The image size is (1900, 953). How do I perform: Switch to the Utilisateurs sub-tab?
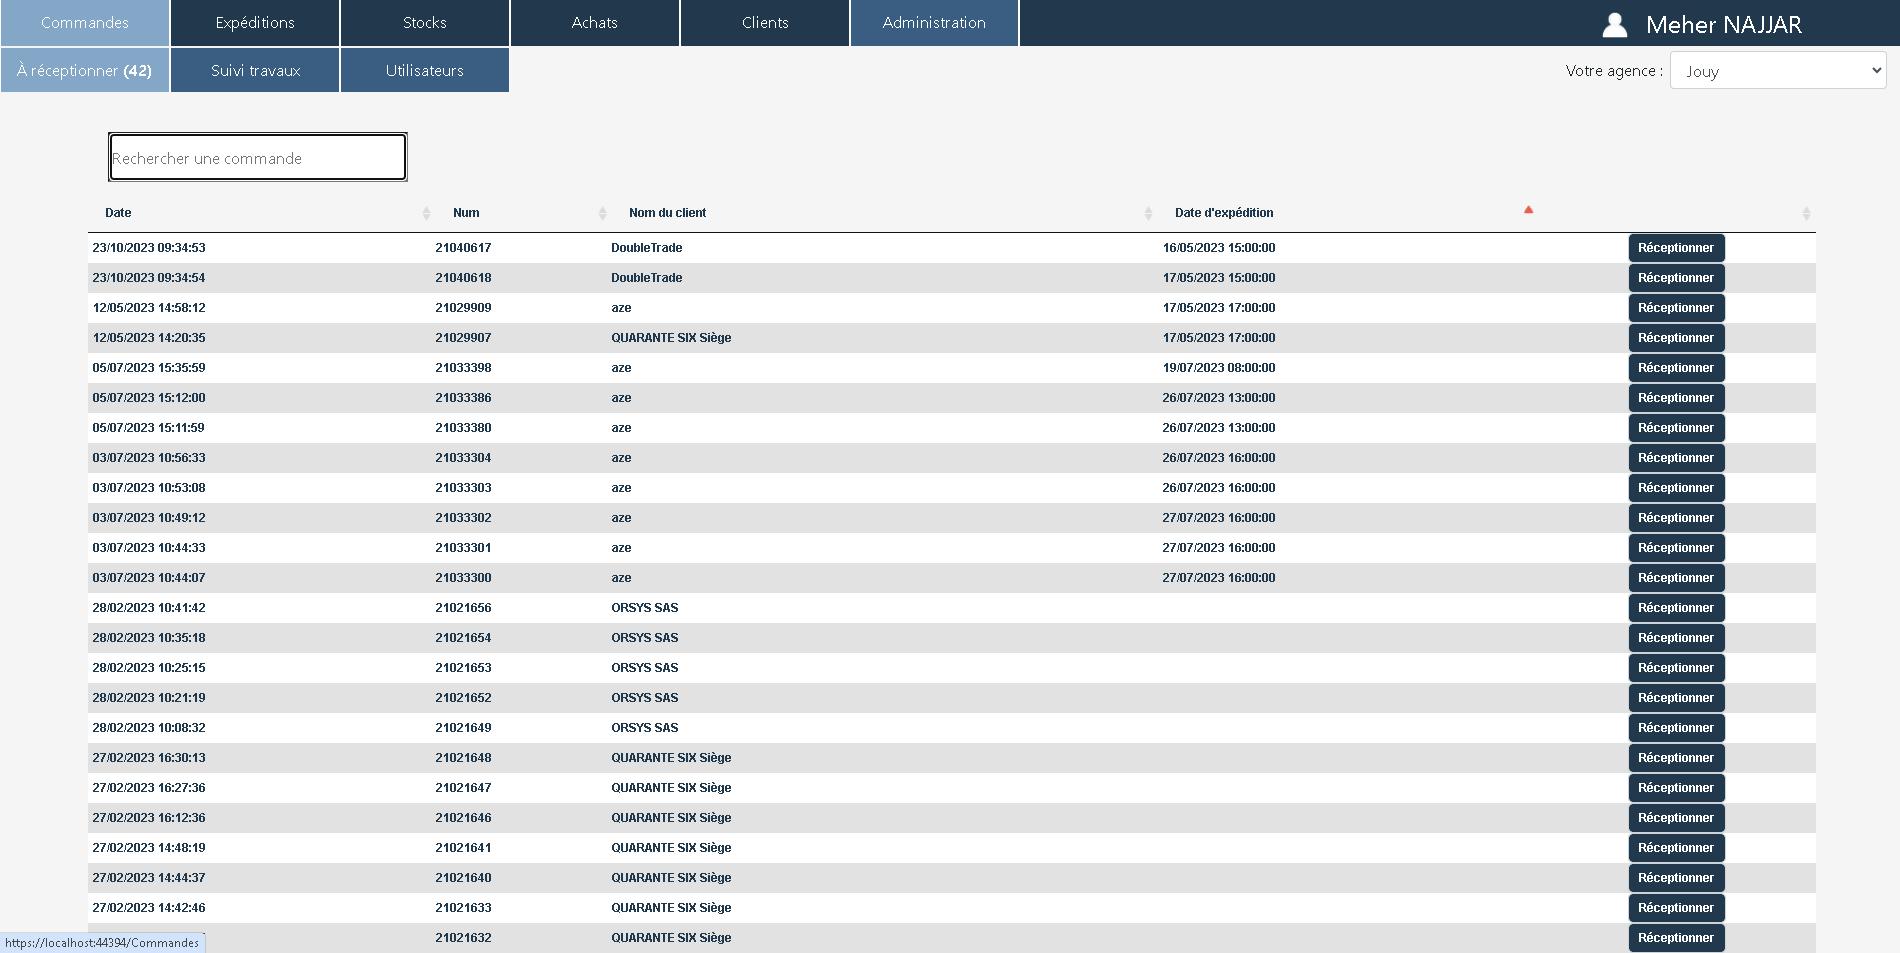pos(425,71)
